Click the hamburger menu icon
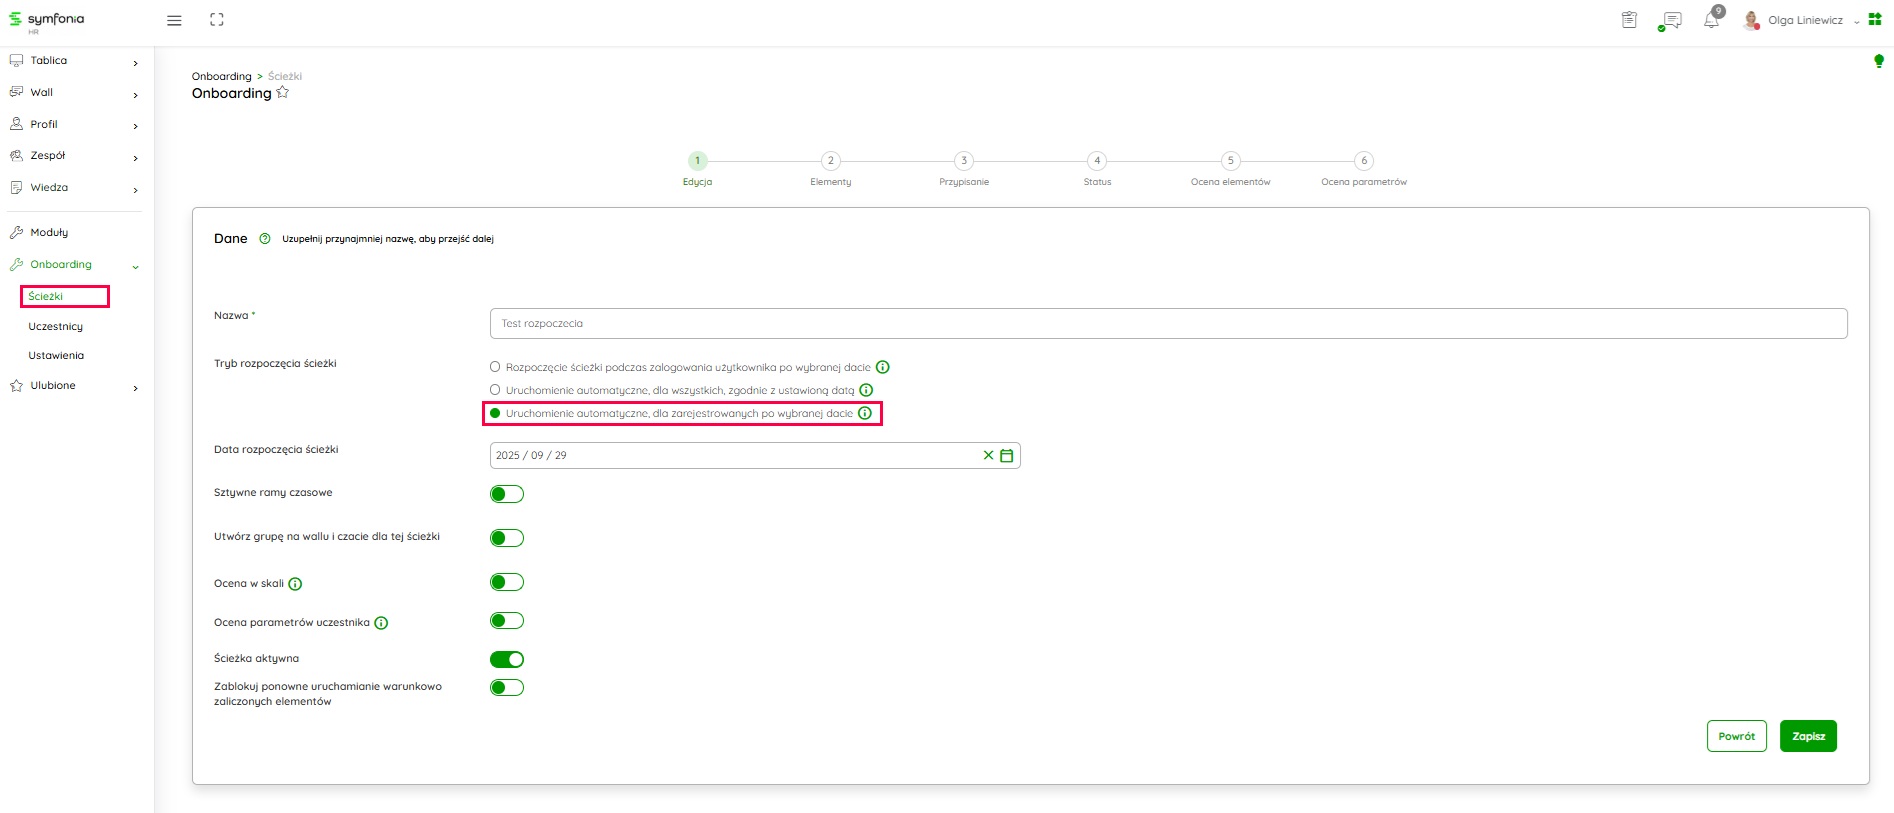Screen dimensions: 1894x813 point(174,20)
